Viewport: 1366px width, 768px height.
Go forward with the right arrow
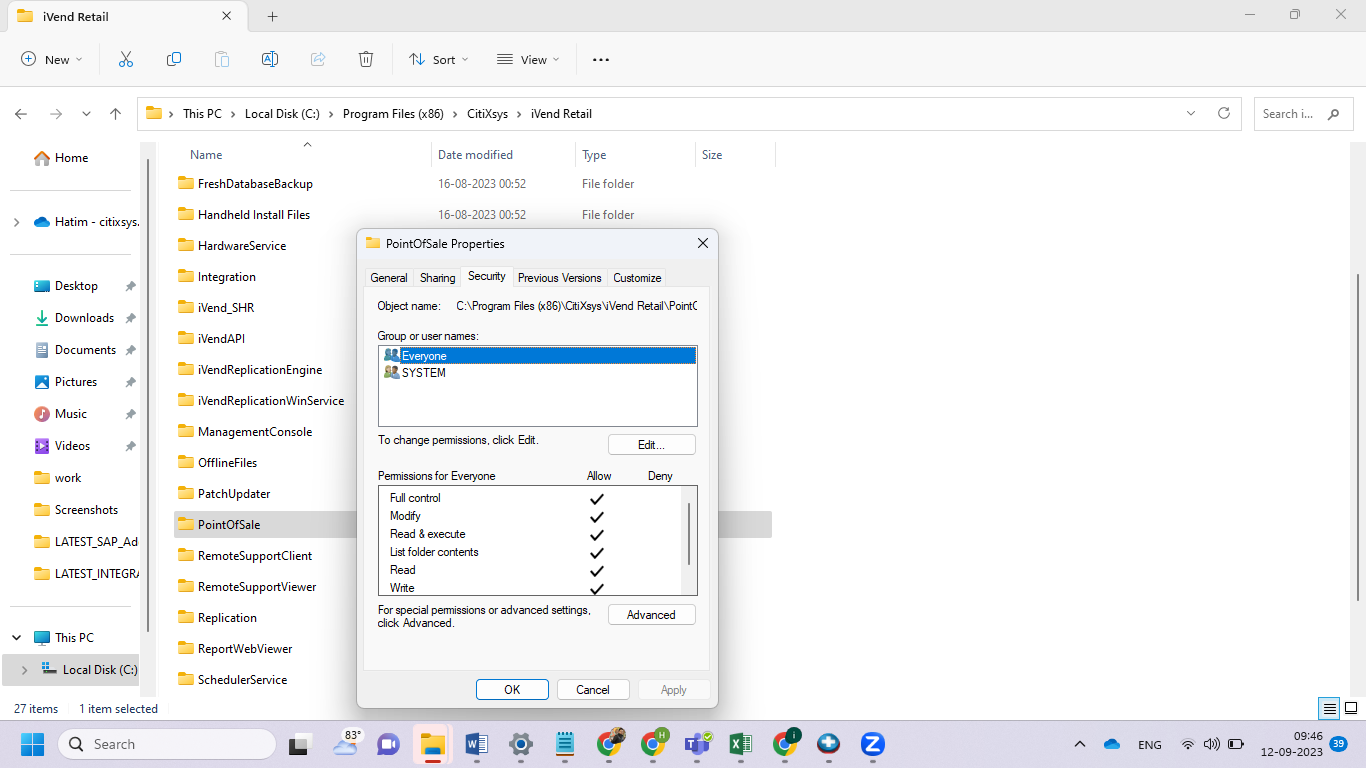coord(56,114)
